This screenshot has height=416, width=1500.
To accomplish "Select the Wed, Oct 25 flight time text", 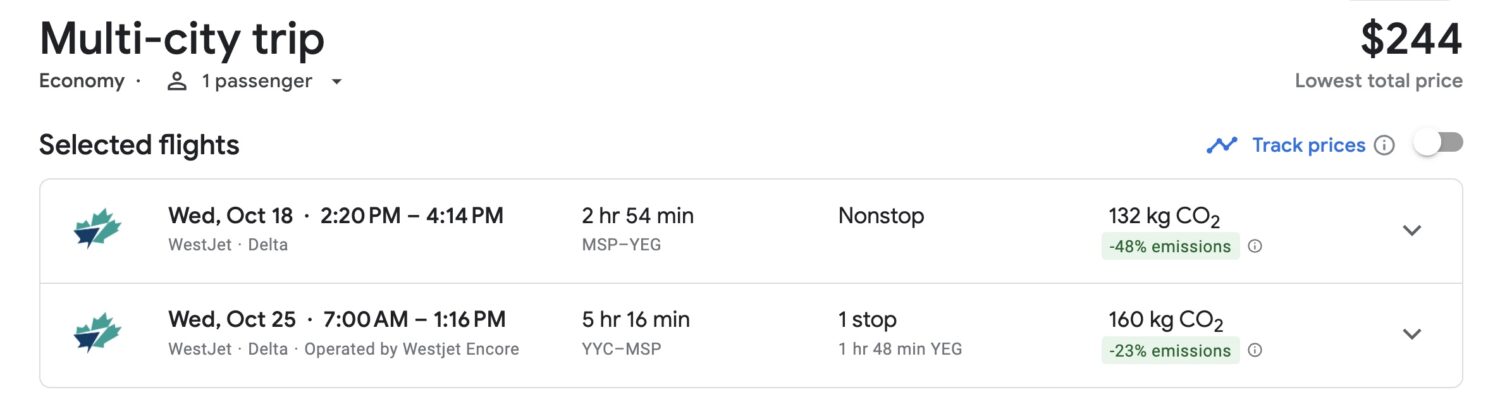I will pyautogui.click(x=337, y=320).
